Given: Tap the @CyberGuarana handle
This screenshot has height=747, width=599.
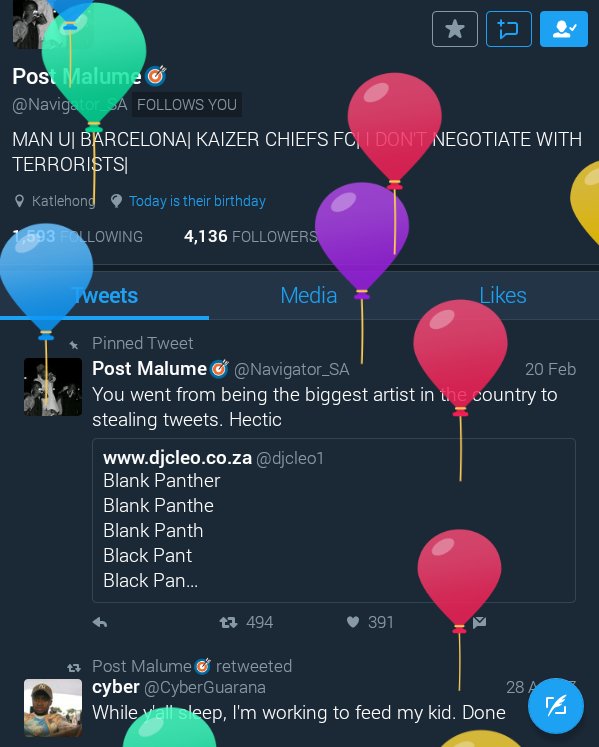Looking at the screenshot, I should [204, 687].
